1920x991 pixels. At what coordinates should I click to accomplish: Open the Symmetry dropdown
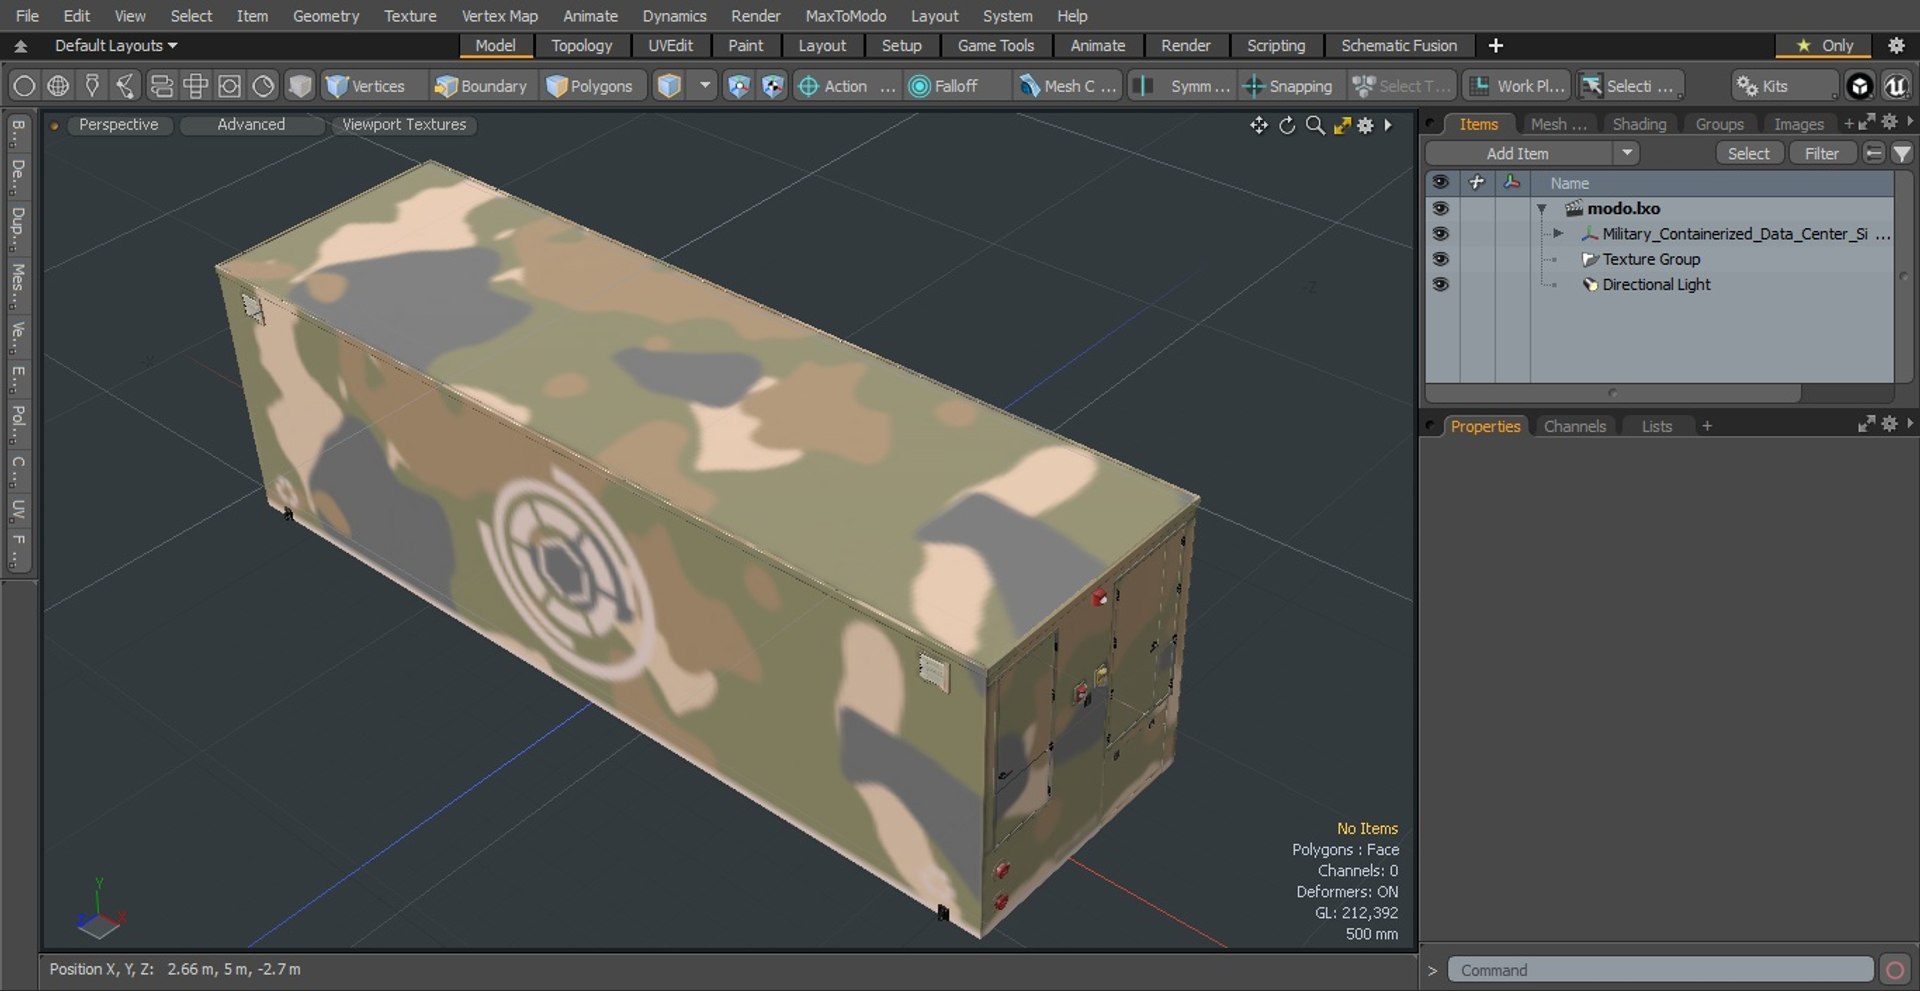pyautogui.click(x=1183, y=86)
